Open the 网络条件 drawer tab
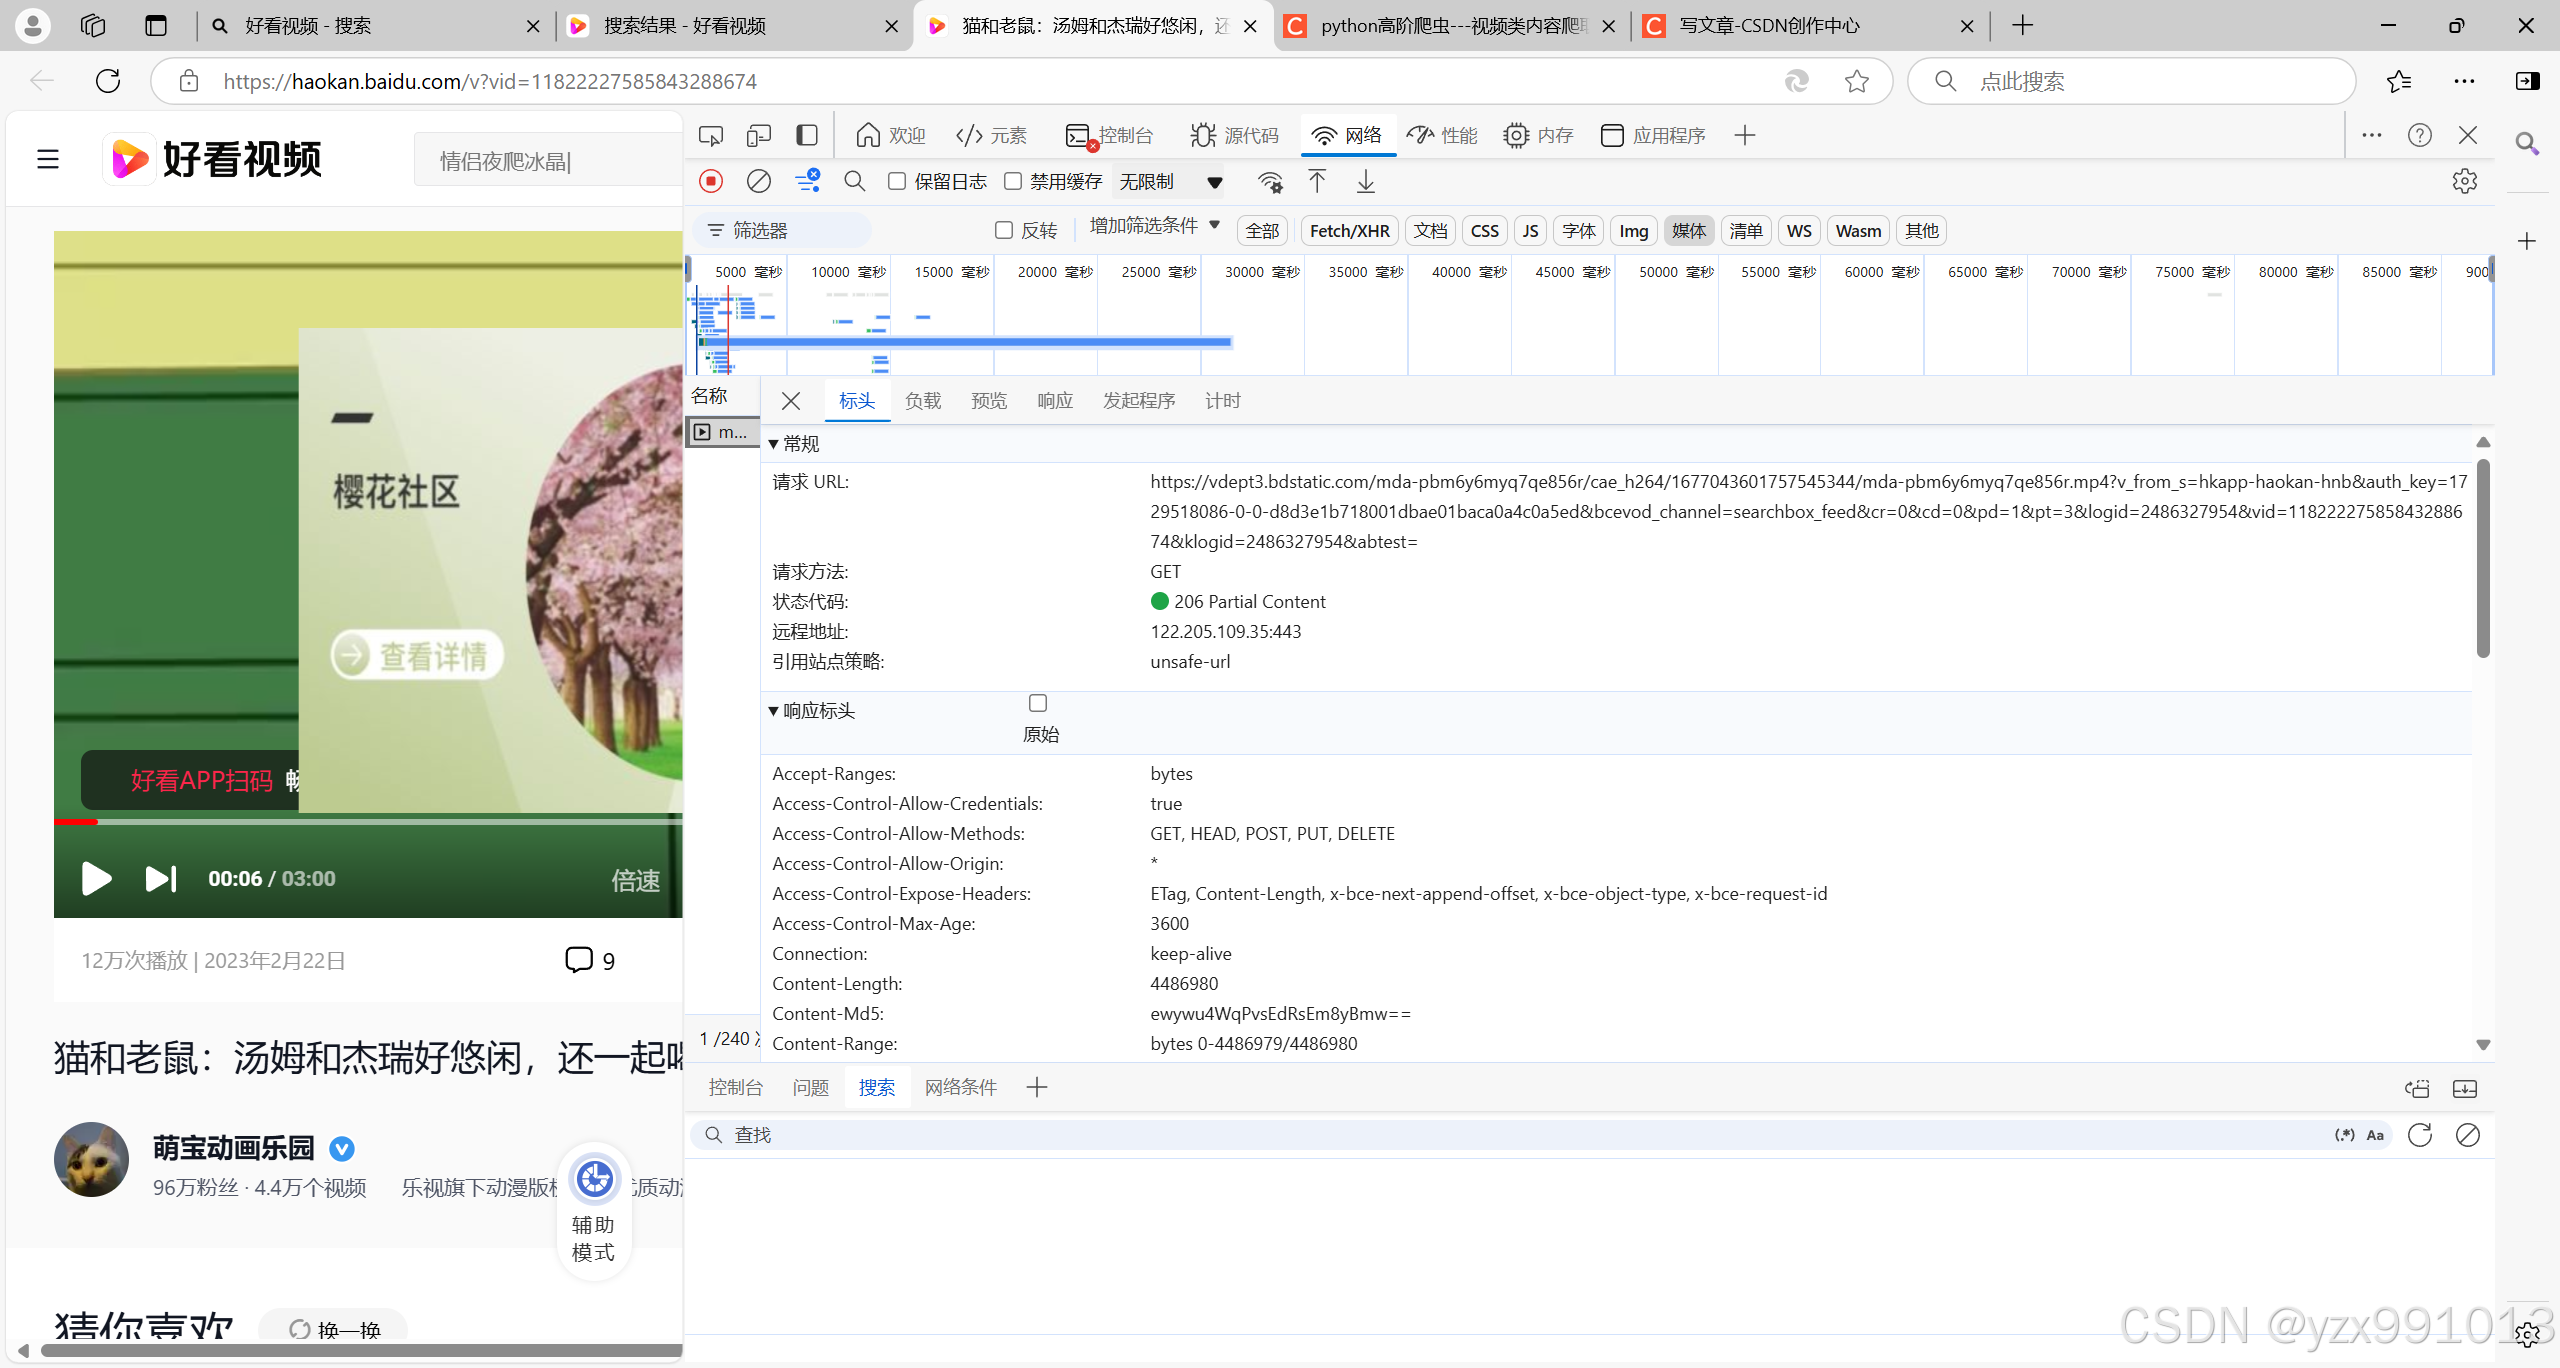 pos(961,1087)
